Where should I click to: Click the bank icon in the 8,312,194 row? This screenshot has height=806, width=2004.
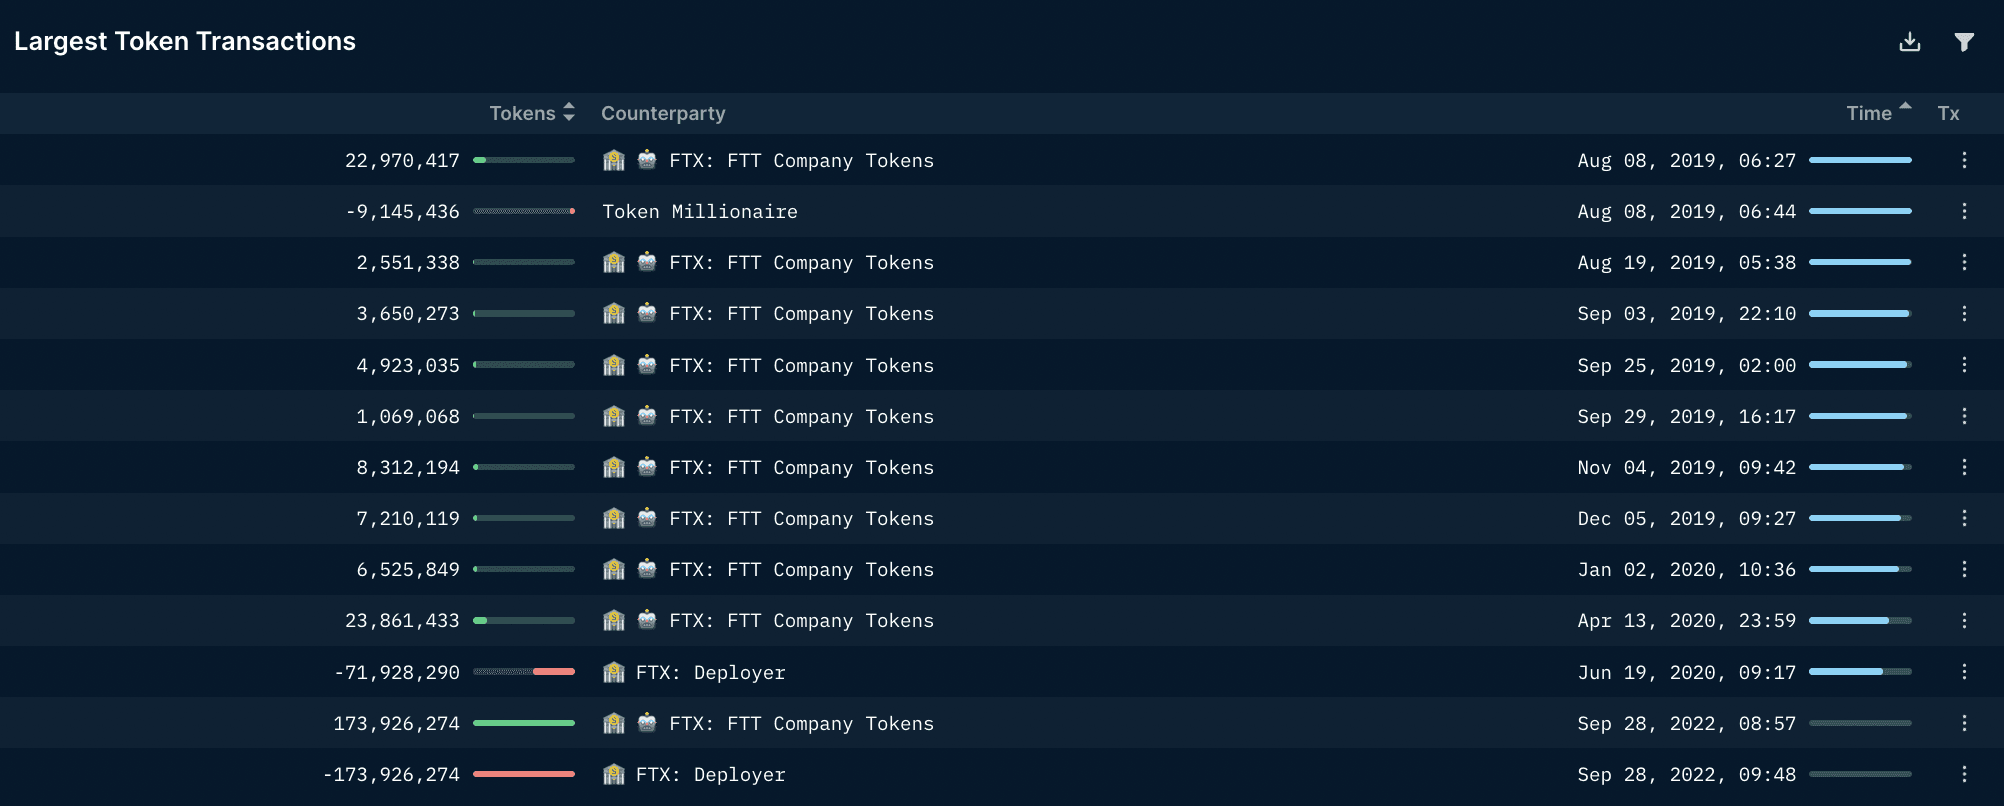[x=614, y=467]
